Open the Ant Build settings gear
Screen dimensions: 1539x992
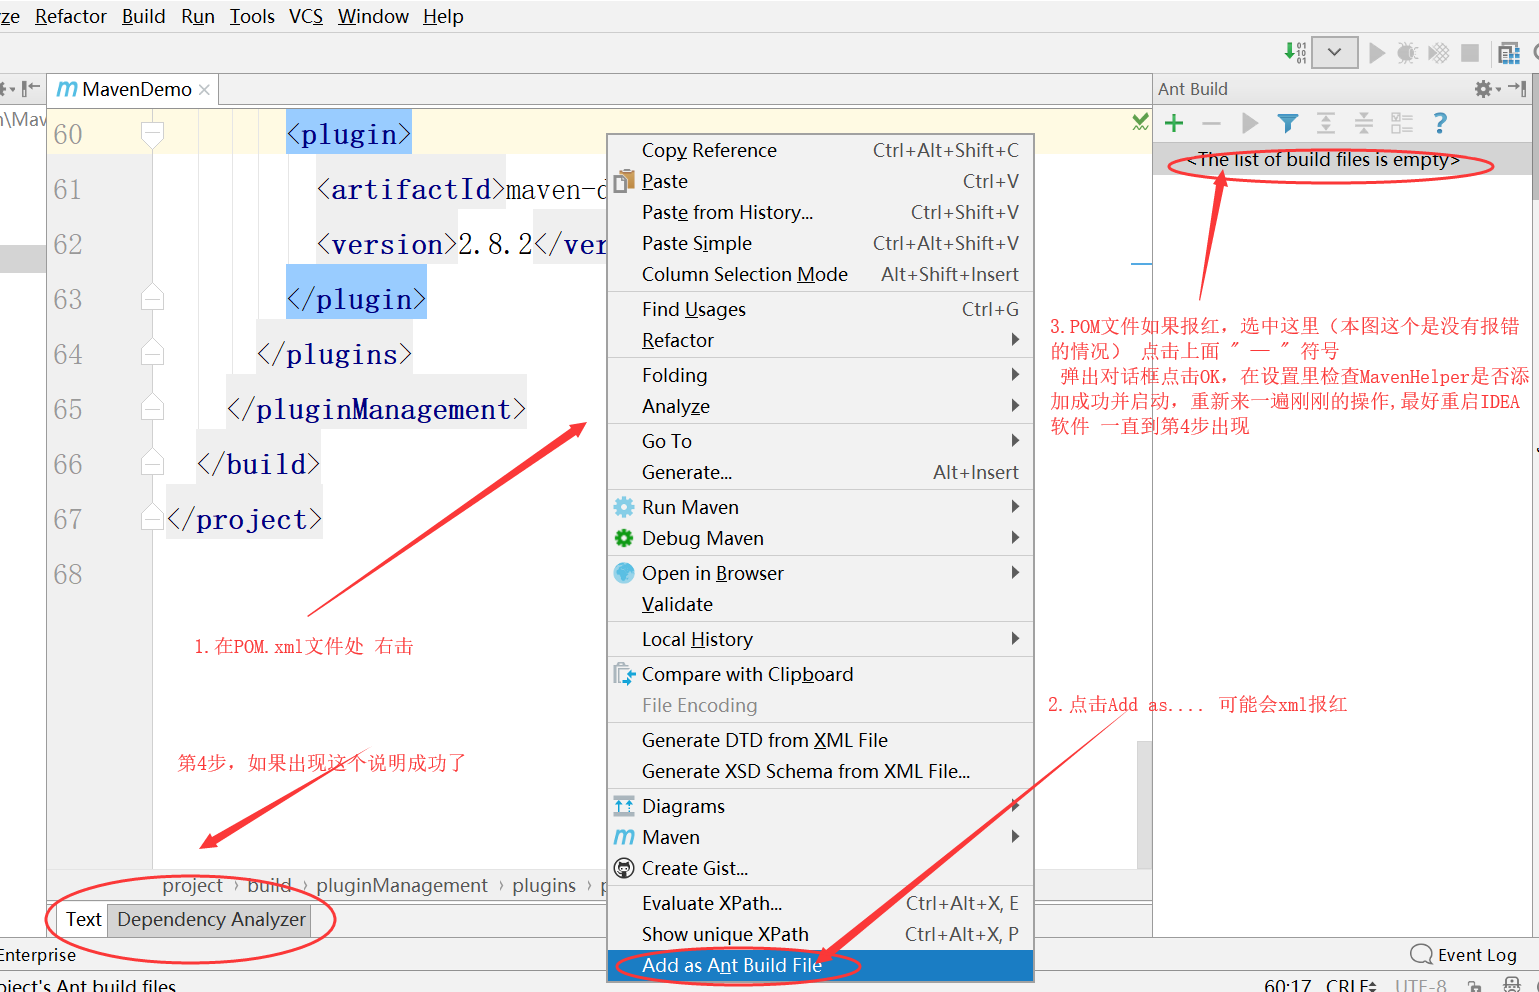(1483, 89)
